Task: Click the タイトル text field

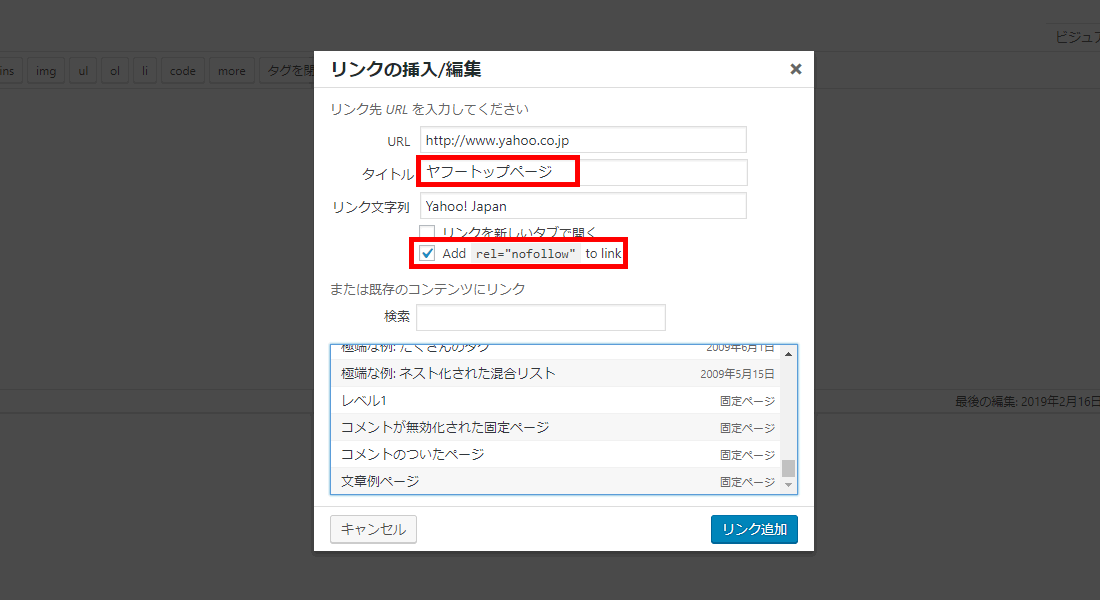Action: (x=583, y=172)
